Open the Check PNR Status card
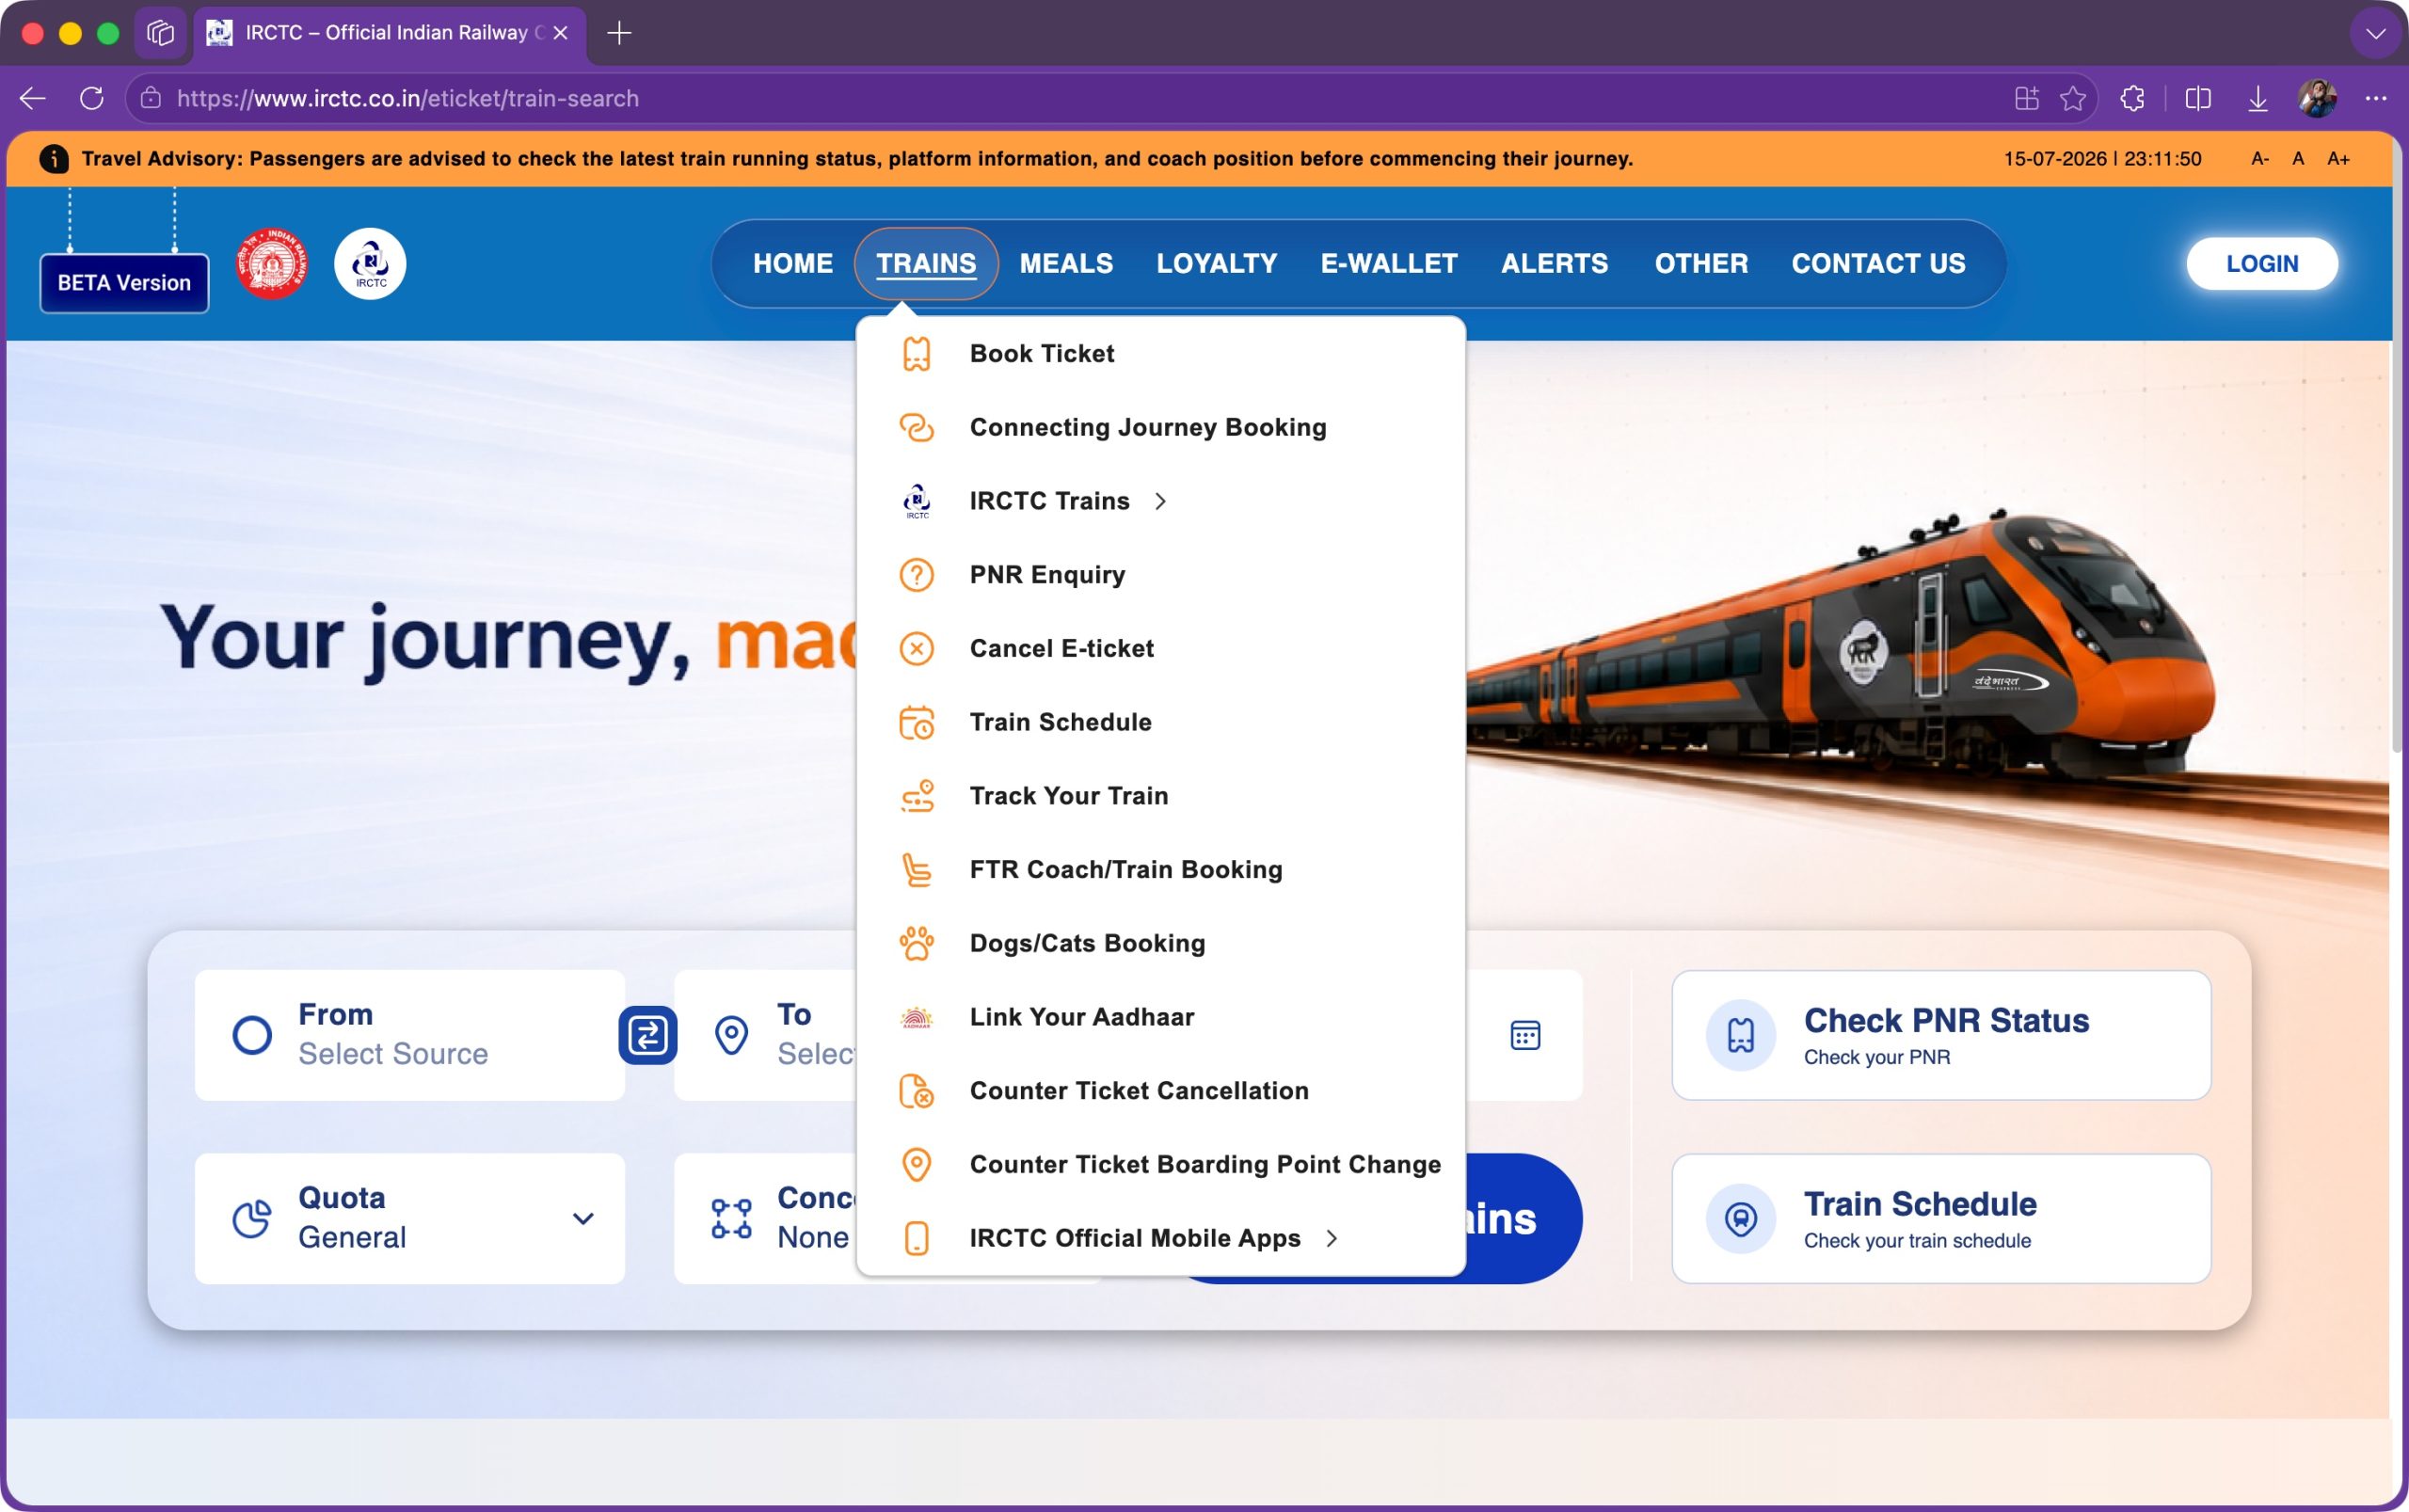The image size is (2409, 1512). 1941,1035
